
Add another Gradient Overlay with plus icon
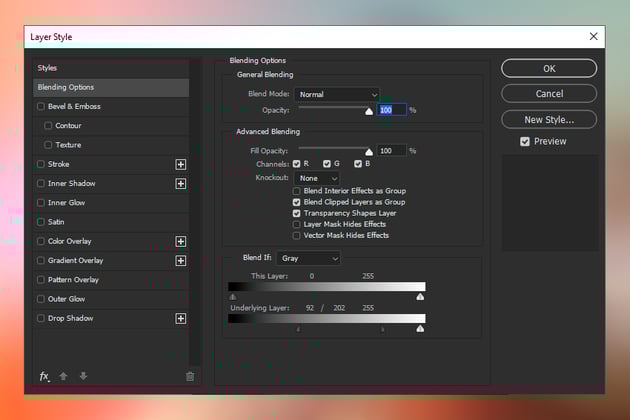(181, 261)
